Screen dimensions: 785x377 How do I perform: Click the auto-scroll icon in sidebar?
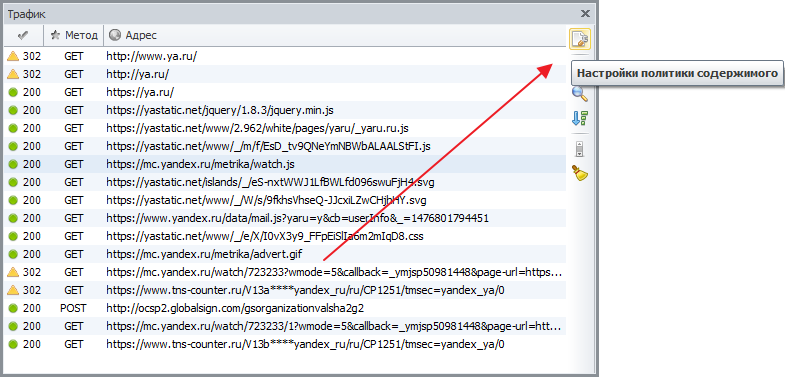point(580,149)
